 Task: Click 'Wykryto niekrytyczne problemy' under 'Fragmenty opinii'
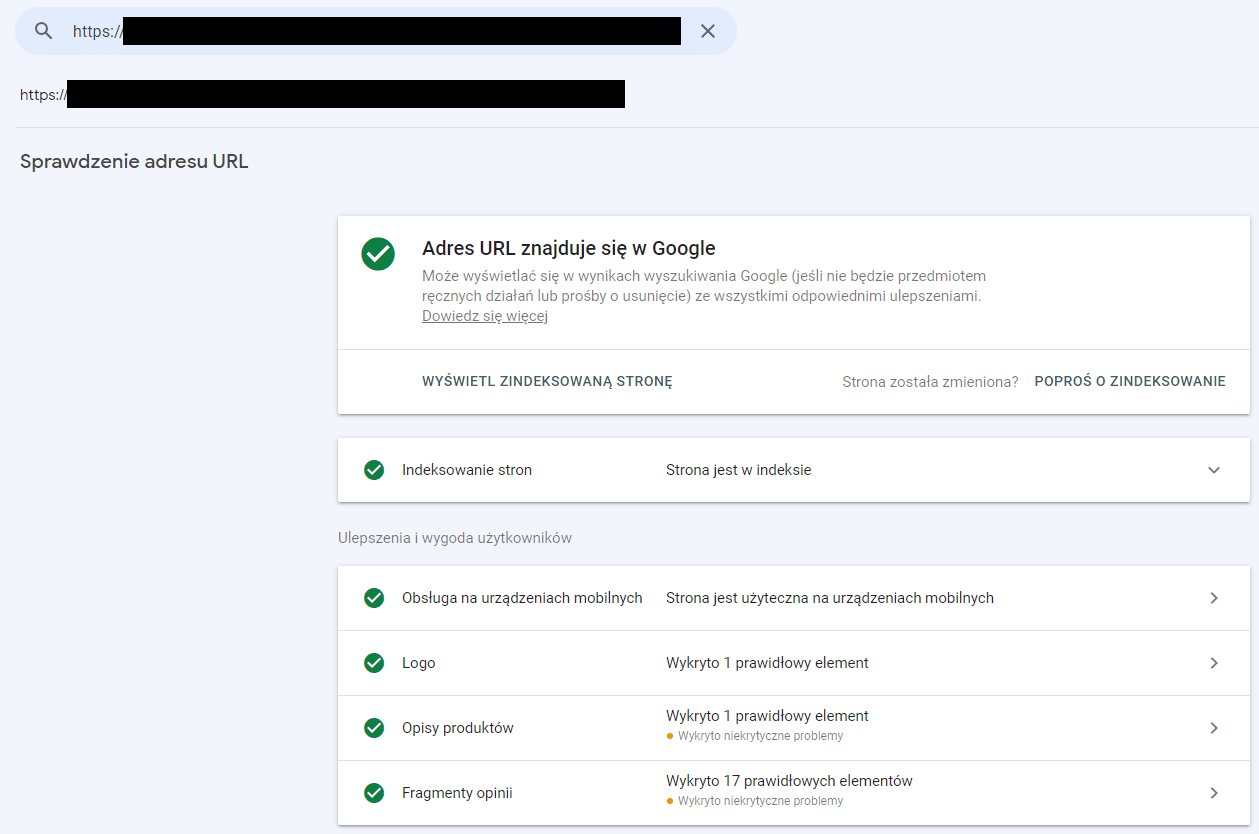[760, 801]
